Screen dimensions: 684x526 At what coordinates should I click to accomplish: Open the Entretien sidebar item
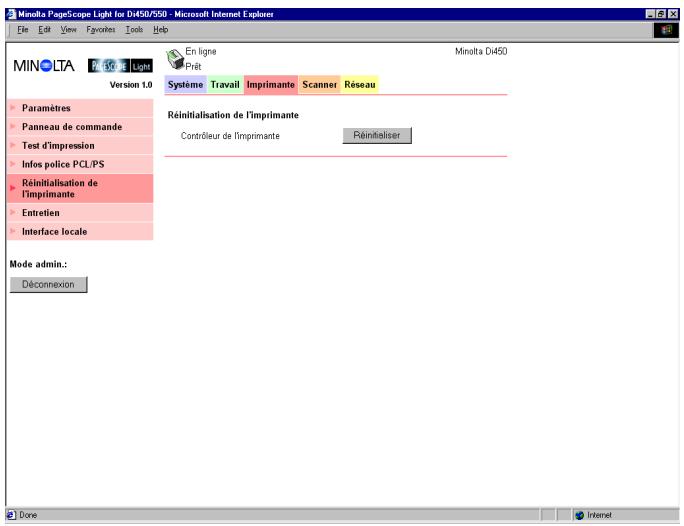pos(80,213)
